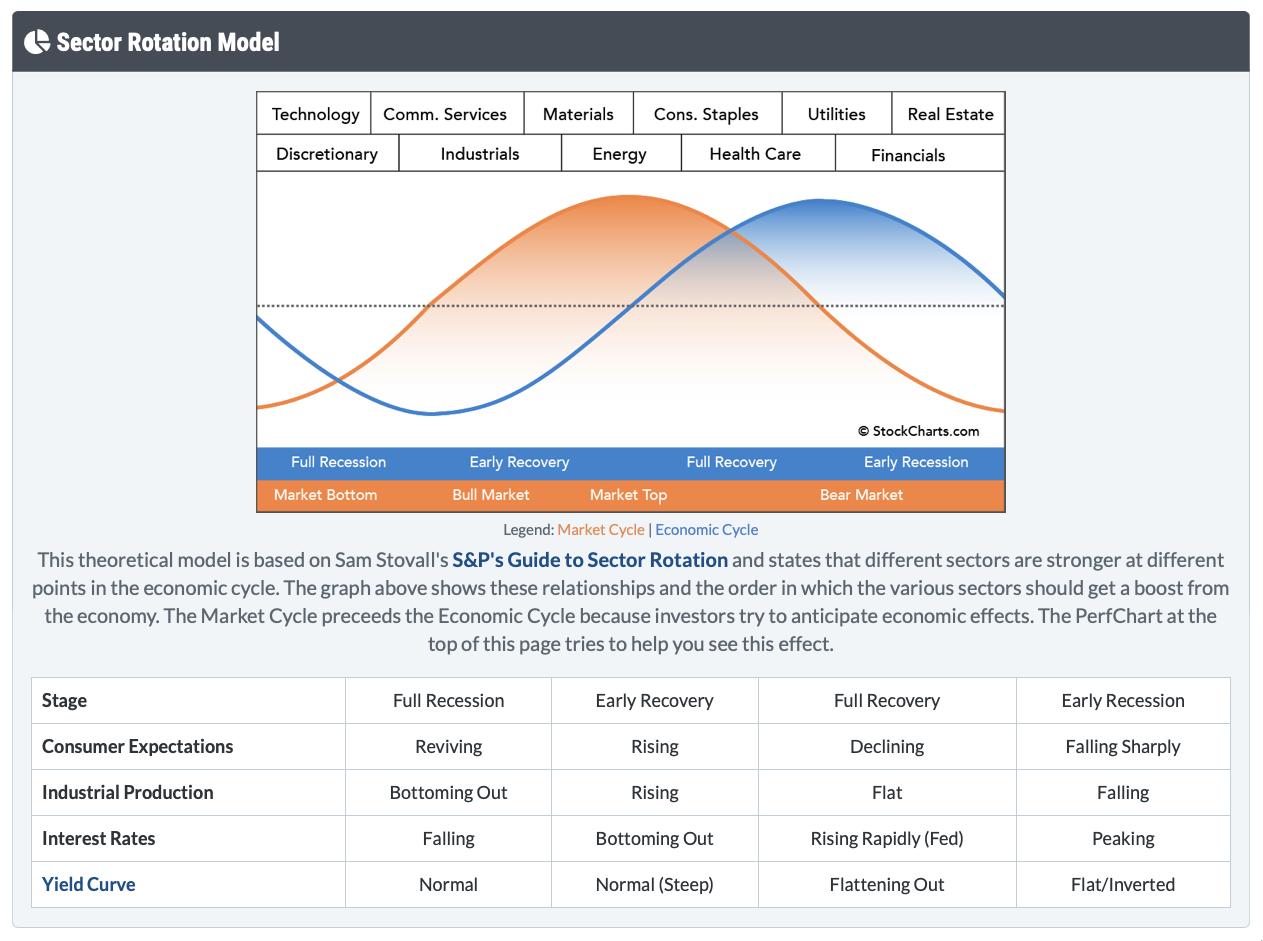Click the pie chart icon in header
The height and width of the screenshot is (941, 1263).
(x=37, y=42)
